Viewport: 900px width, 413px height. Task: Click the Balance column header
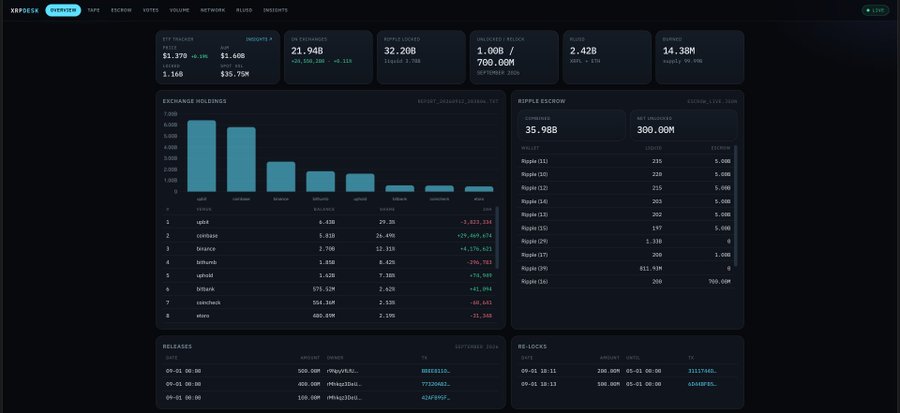coord(324,209)
